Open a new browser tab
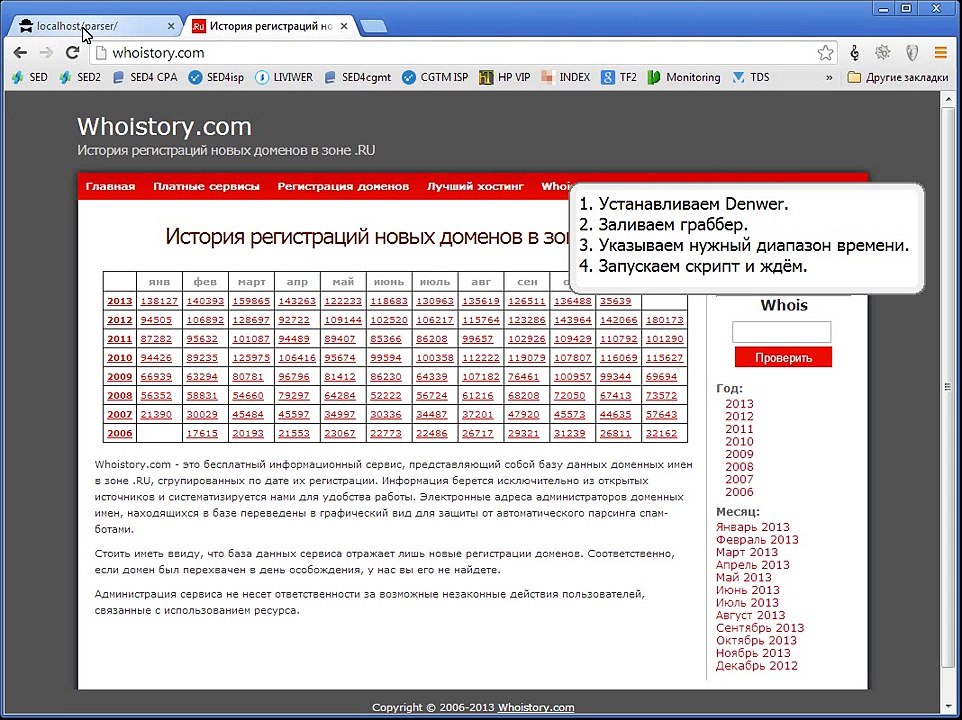This screenshot has width=962, height=720. click(373, 26)
